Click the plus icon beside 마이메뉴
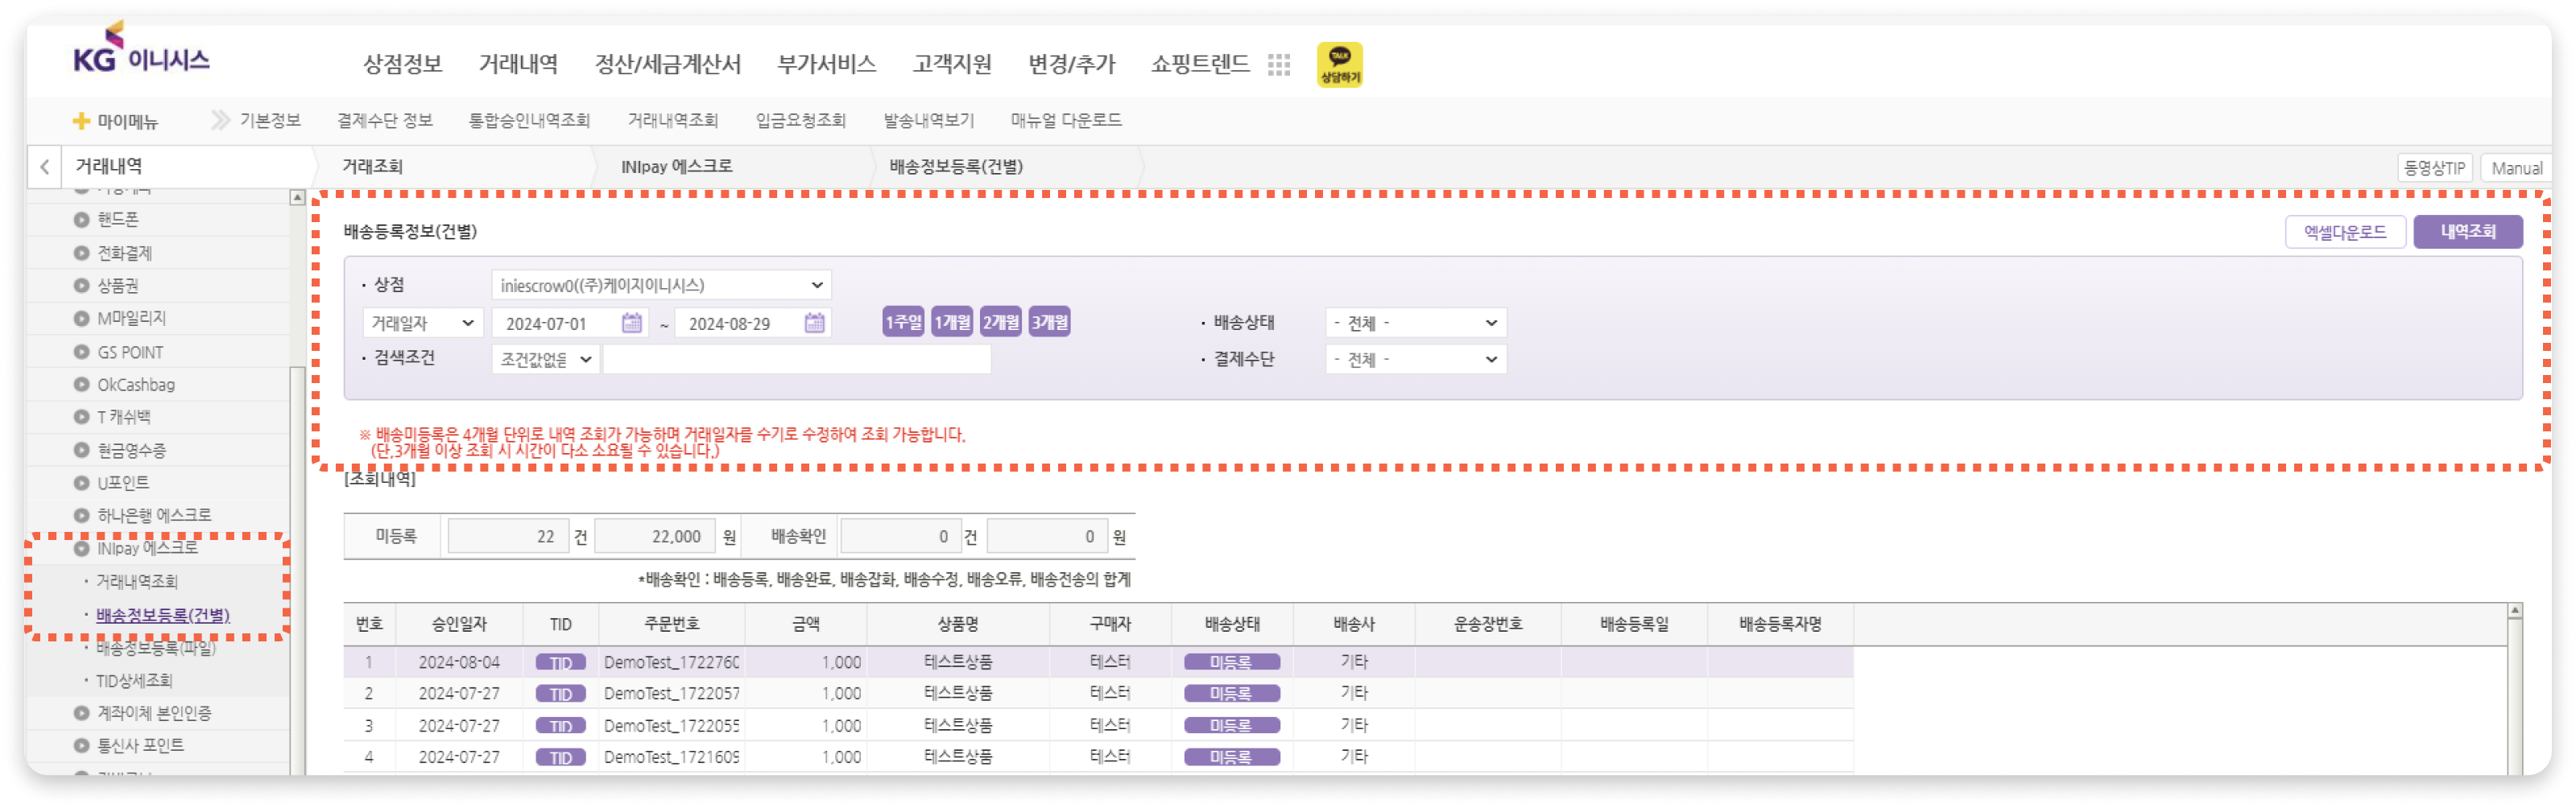 (x=81, y=121)
